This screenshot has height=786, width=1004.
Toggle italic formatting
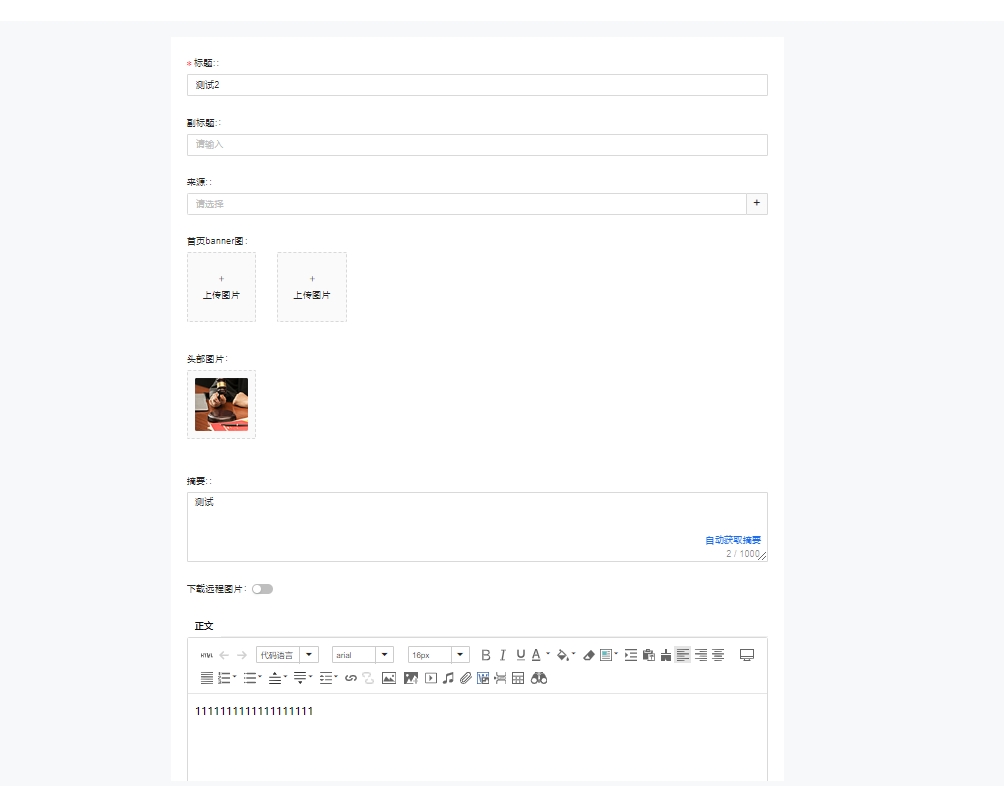(503, 655)
